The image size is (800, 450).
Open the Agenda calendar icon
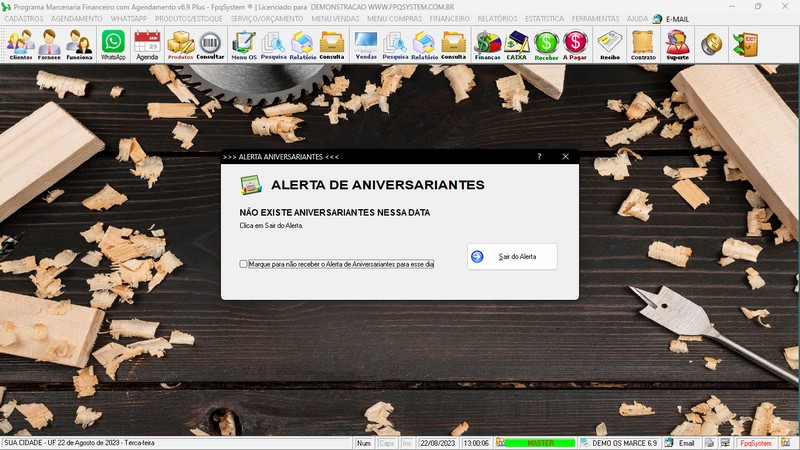pos(147,44)
